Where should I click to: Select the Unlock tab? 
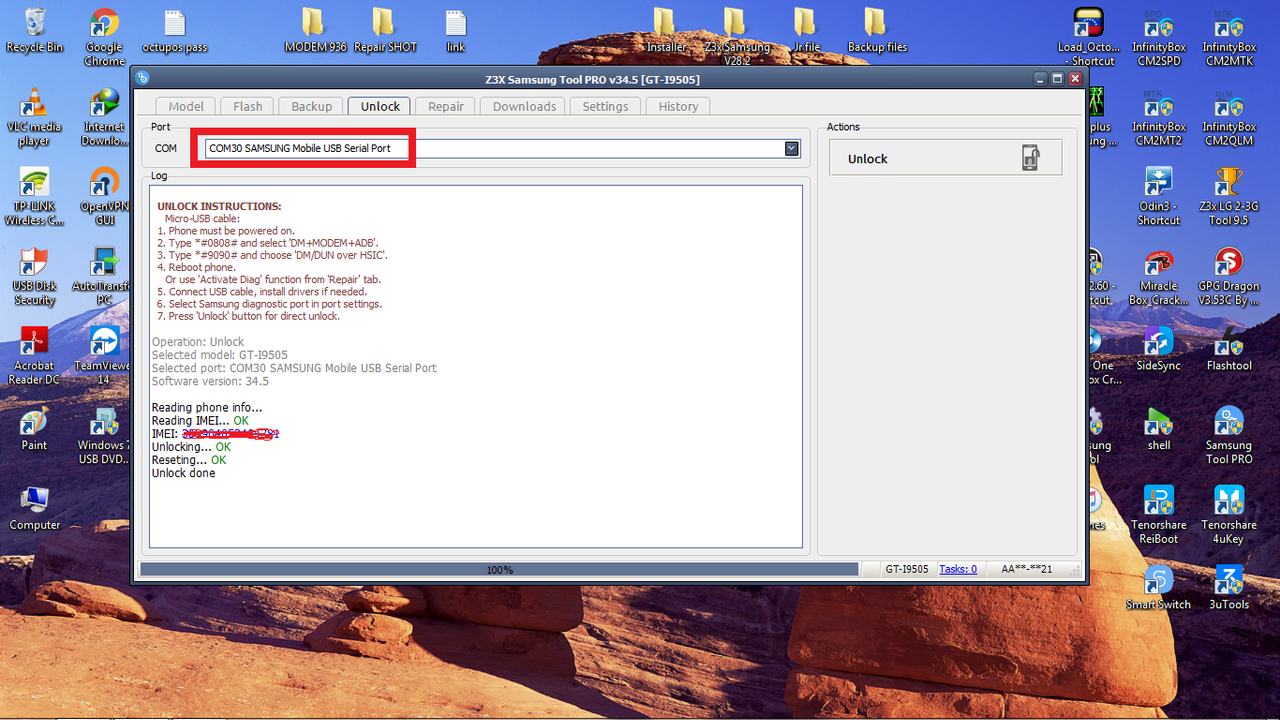(380, 106)
